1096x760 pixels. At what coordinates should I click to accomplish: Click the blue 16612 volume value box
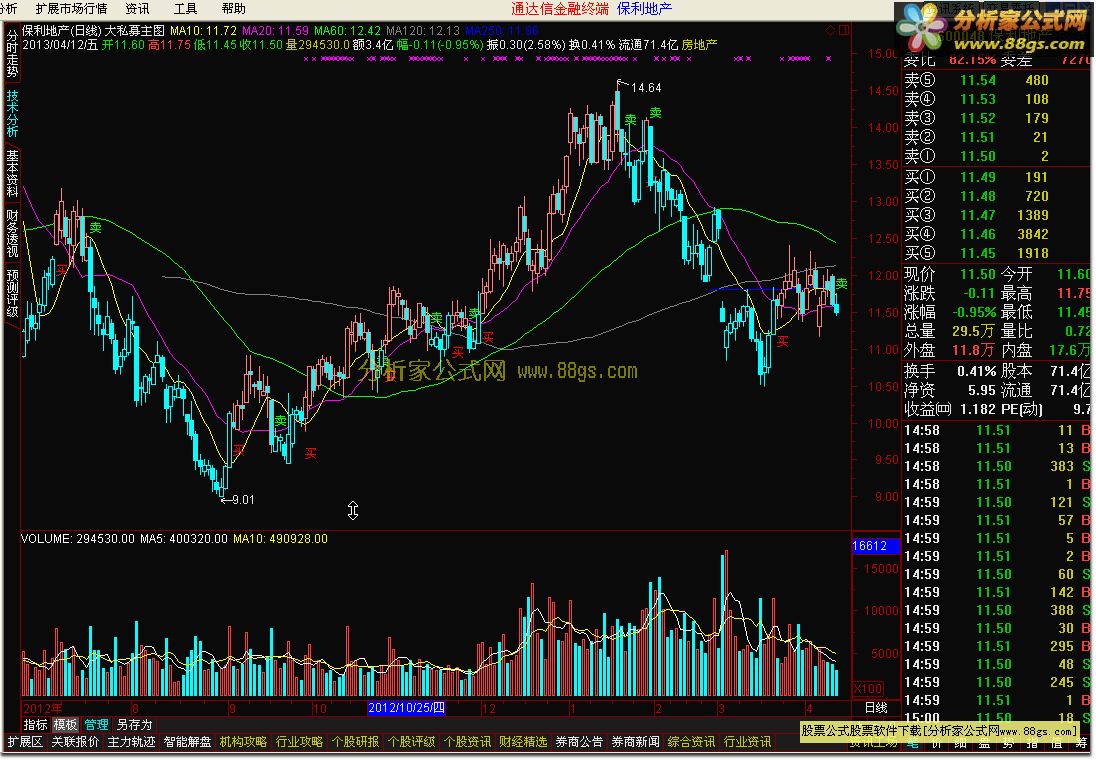point(875,545)
